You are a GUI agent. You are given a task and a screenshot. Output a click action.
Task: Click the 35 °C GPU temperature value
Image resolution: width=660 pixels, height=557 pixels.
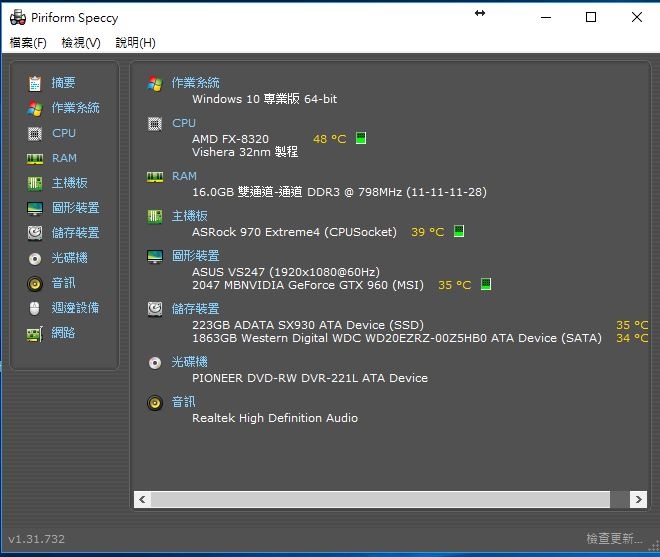tap(455, 285)
